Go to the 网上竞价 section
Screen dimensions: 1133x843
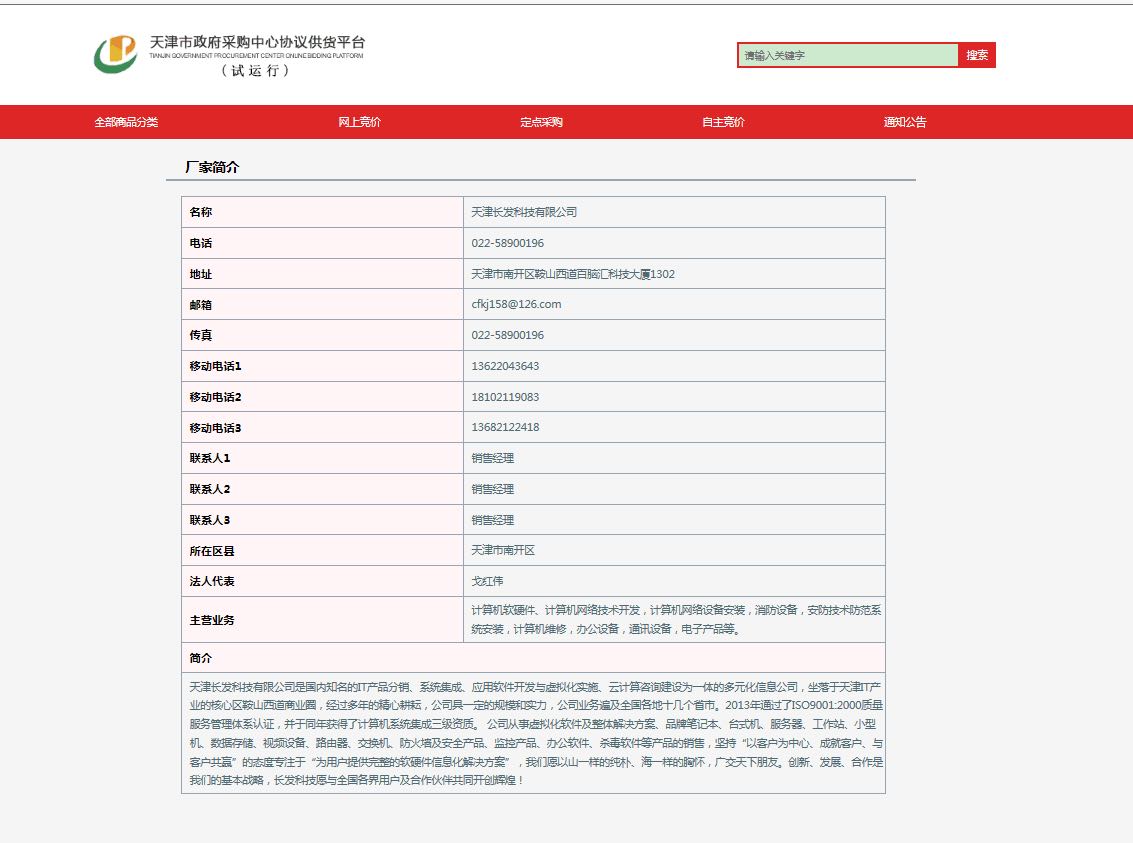359,122
